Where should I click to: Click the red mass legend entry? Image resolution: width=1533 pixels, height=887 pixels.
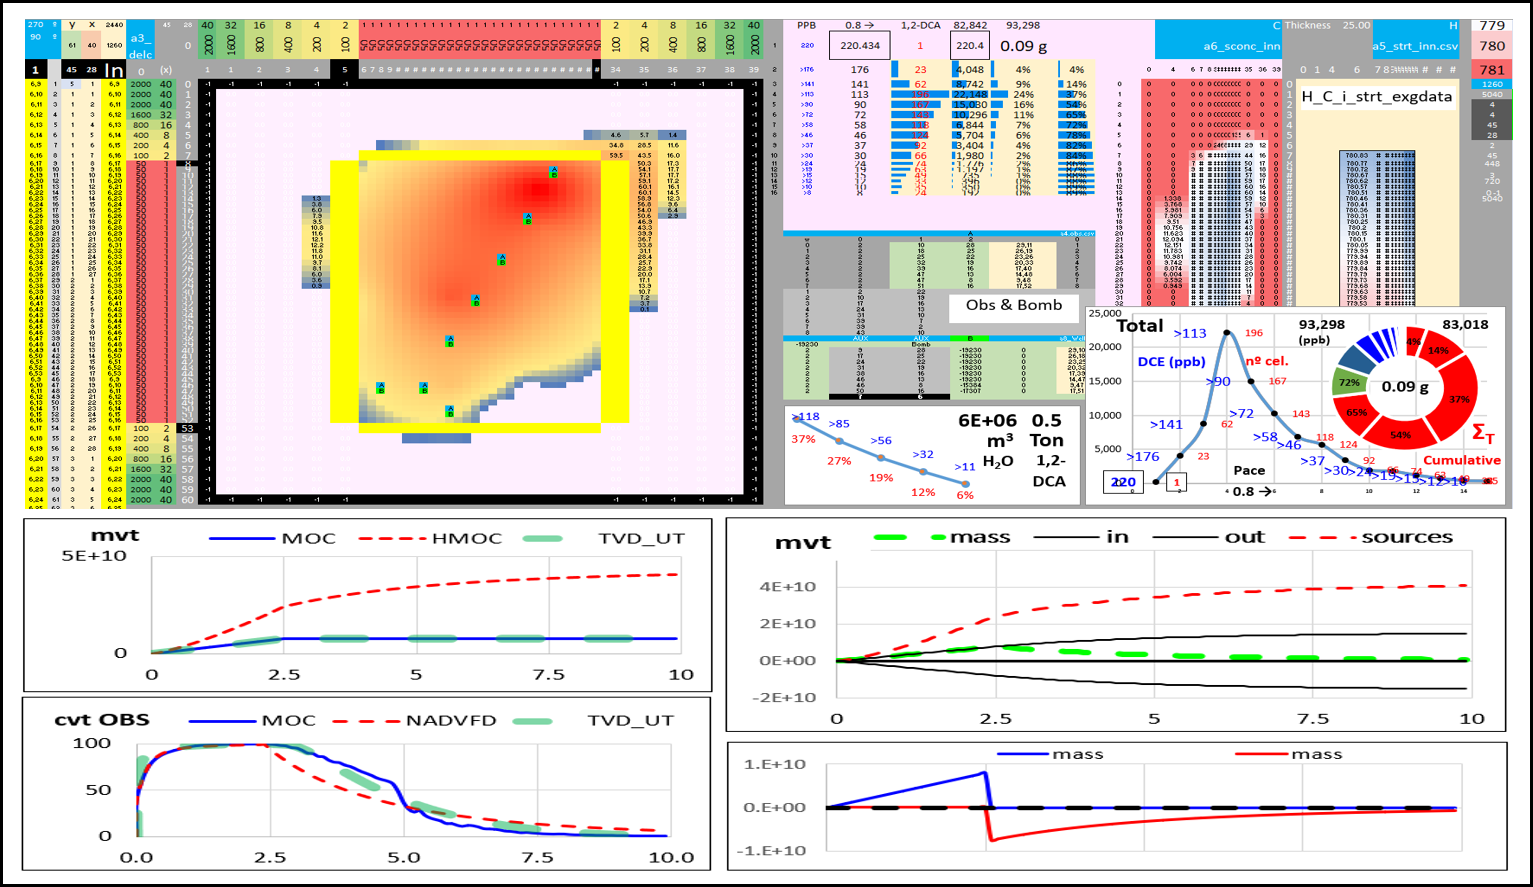[1288, 754]
